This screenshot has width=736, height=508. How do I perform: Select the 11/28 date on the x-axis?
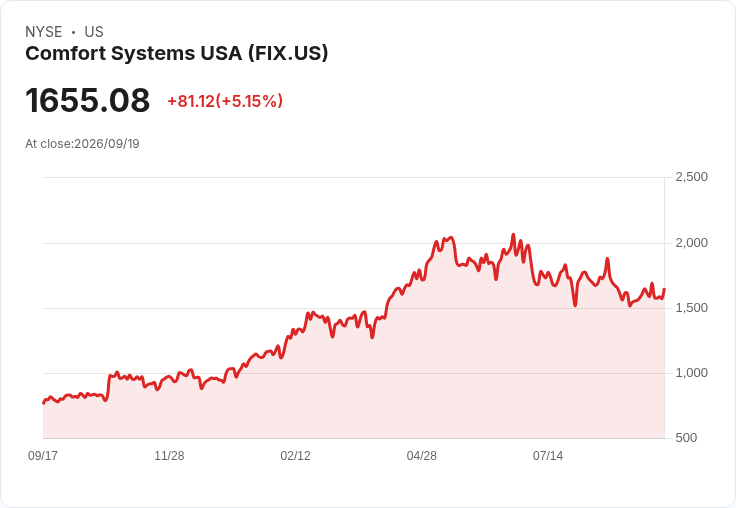(x=169, y=456)
